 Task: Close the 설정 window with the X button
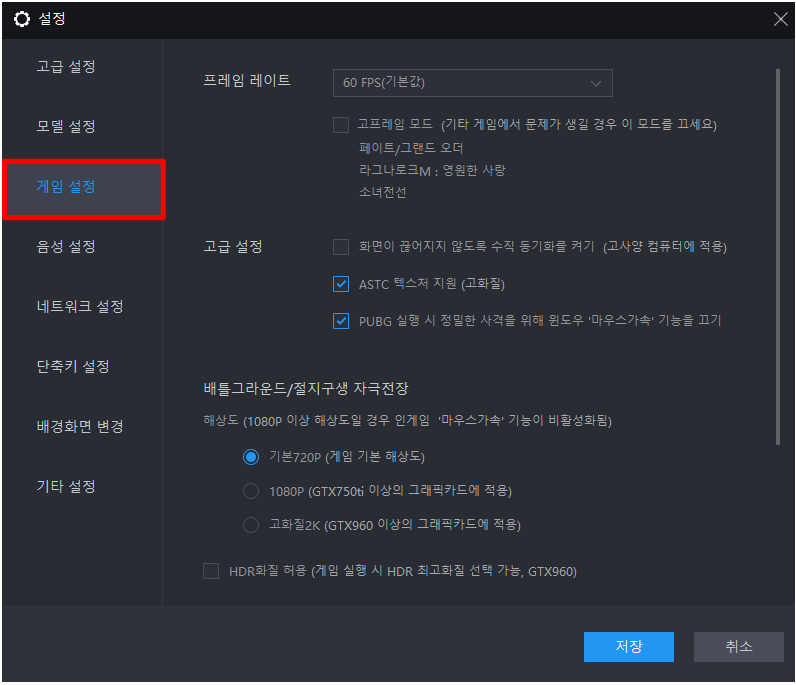click(780, 19)
